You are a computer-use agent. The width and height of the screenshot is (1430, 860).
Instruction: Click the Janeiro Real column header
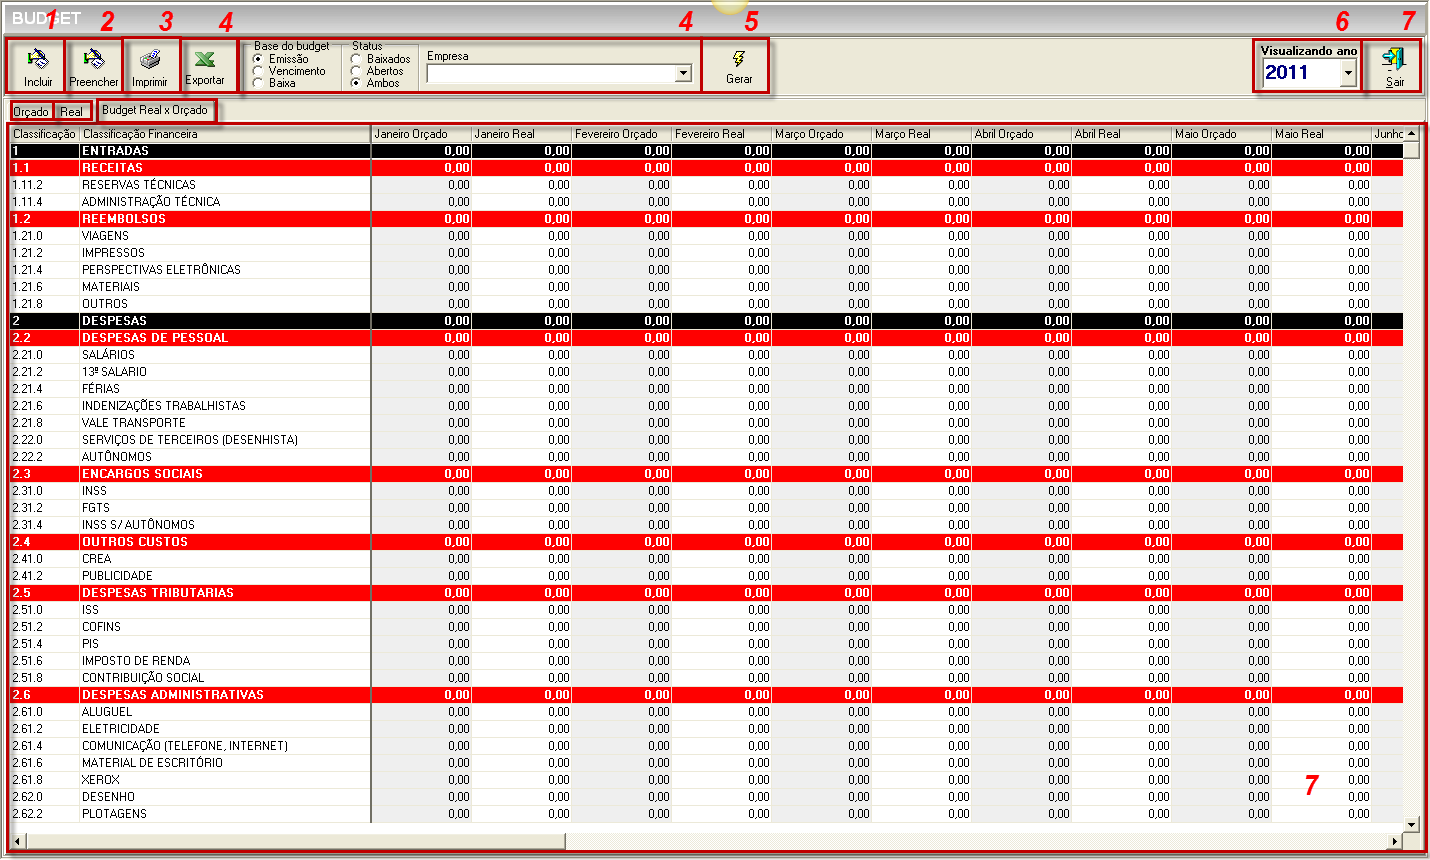(x=521, y=134)
